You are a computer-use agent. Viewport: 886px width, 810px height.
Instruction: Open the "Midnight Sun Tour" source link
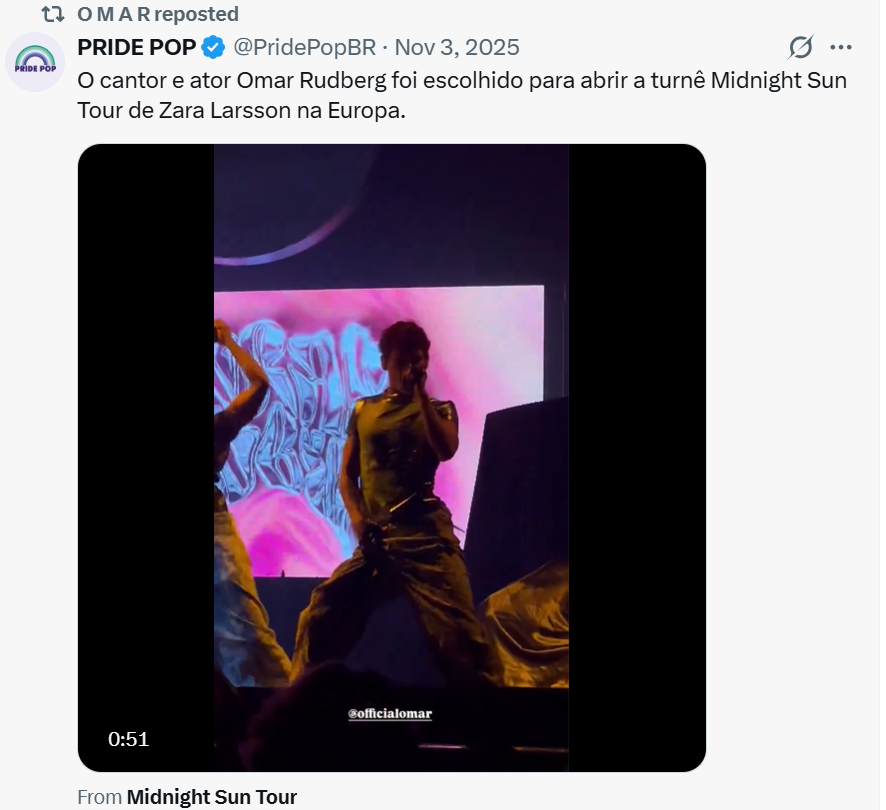pyautogui.click(x=212, y=797)
